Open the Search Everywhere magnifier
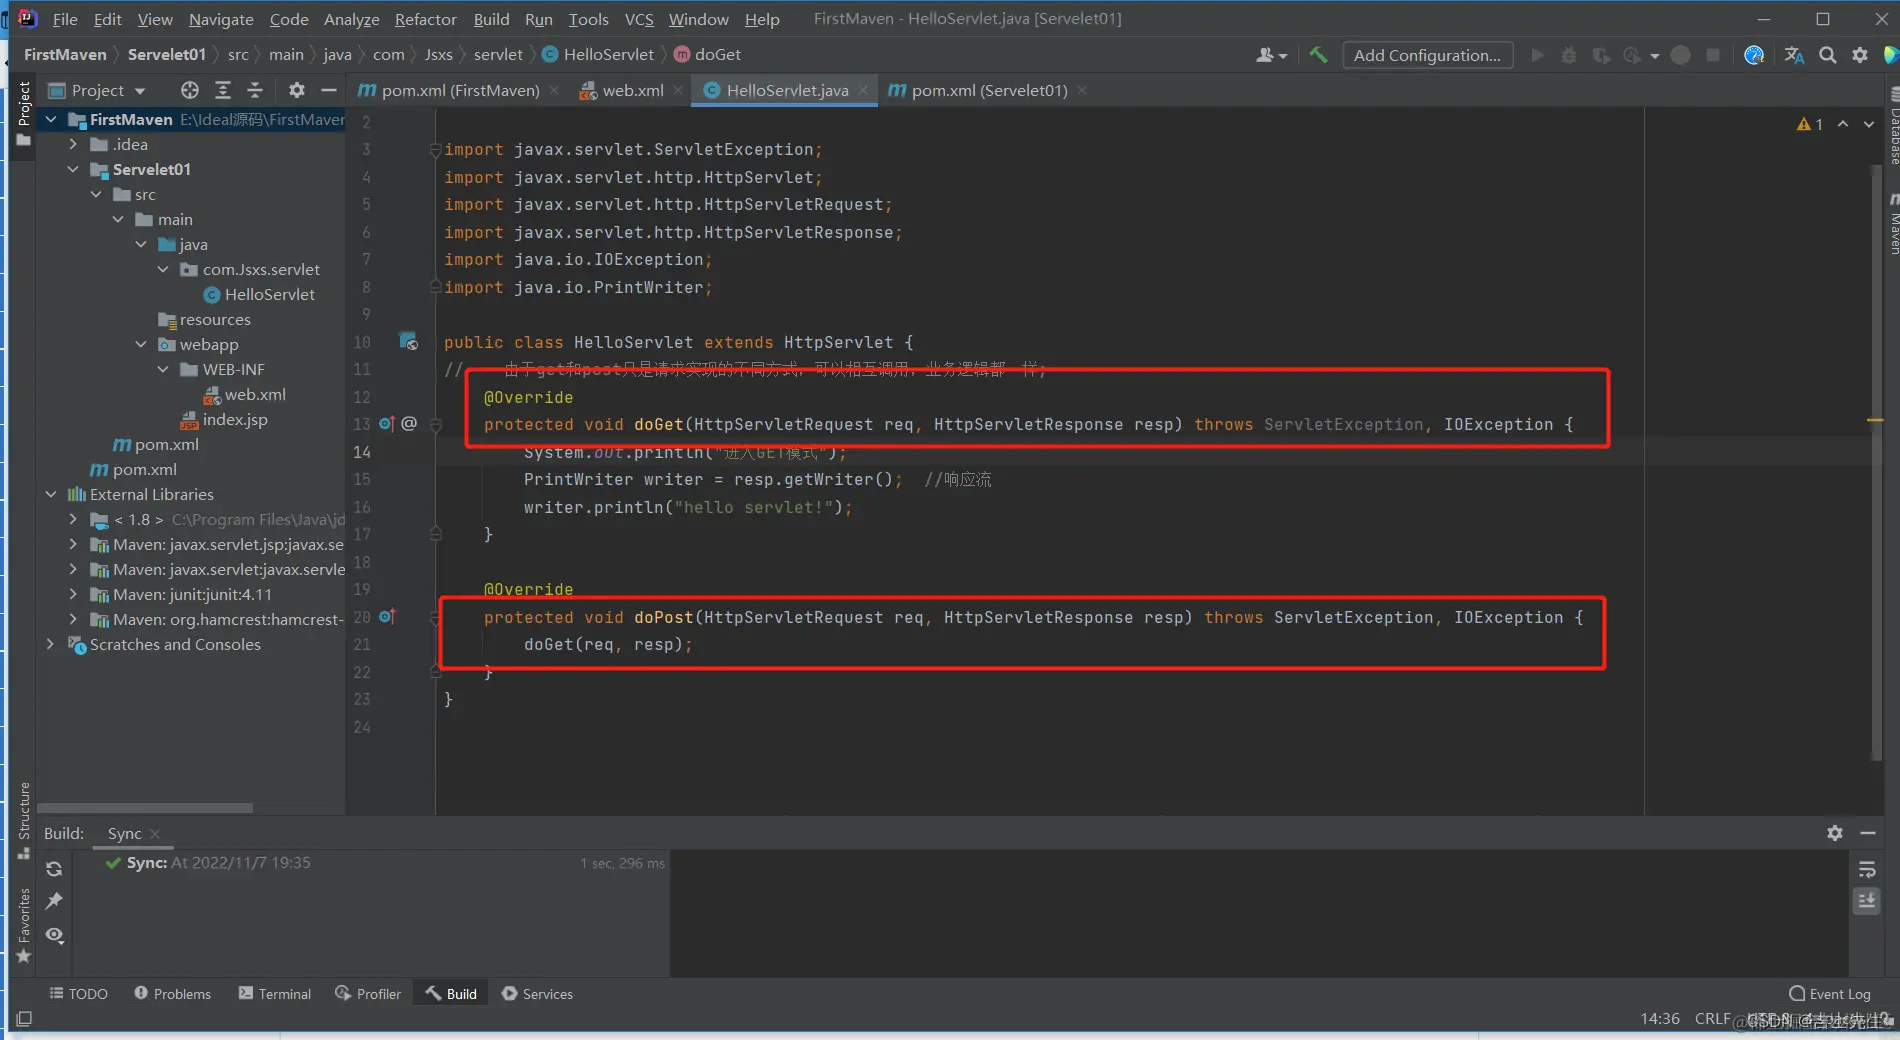The image size is (1900, 1040). (1827, 55)
